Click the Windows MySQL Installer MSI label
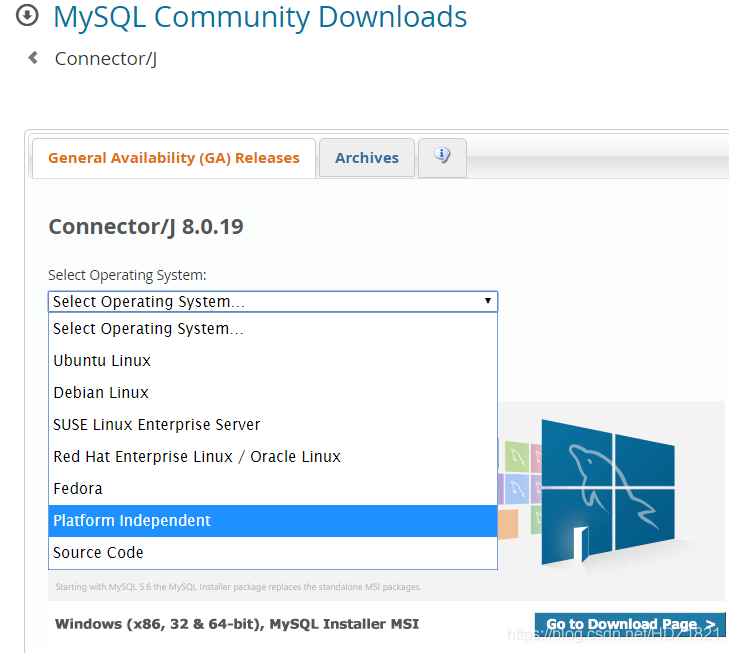Viewport: 729px width, 653px height. [237, 624]
